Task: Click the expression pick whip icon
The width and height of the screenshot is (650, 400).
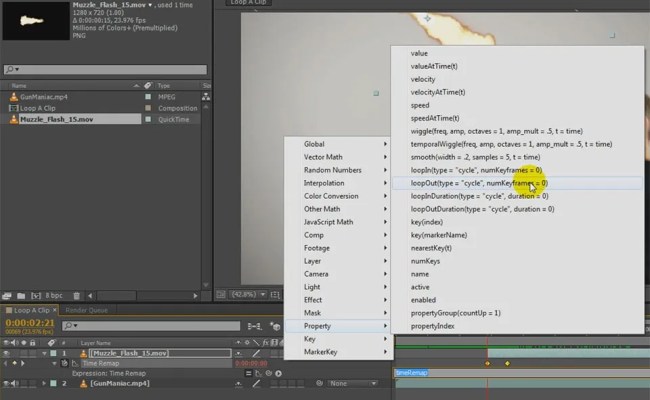Action: click(269, 373)
